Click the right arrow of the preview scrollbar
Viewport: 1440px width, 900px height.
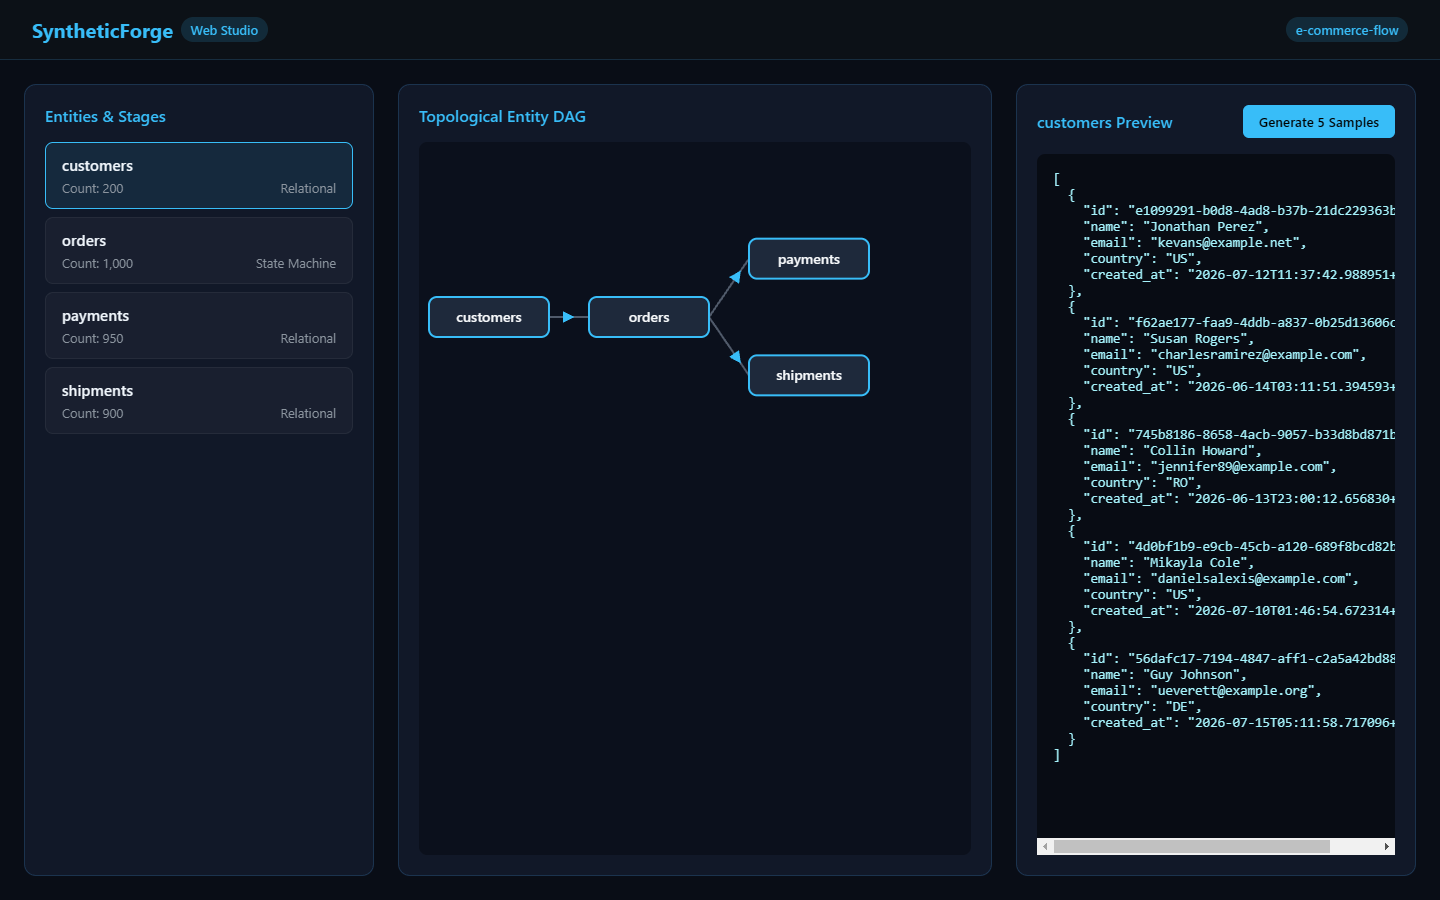click(x=1386, y=846)
